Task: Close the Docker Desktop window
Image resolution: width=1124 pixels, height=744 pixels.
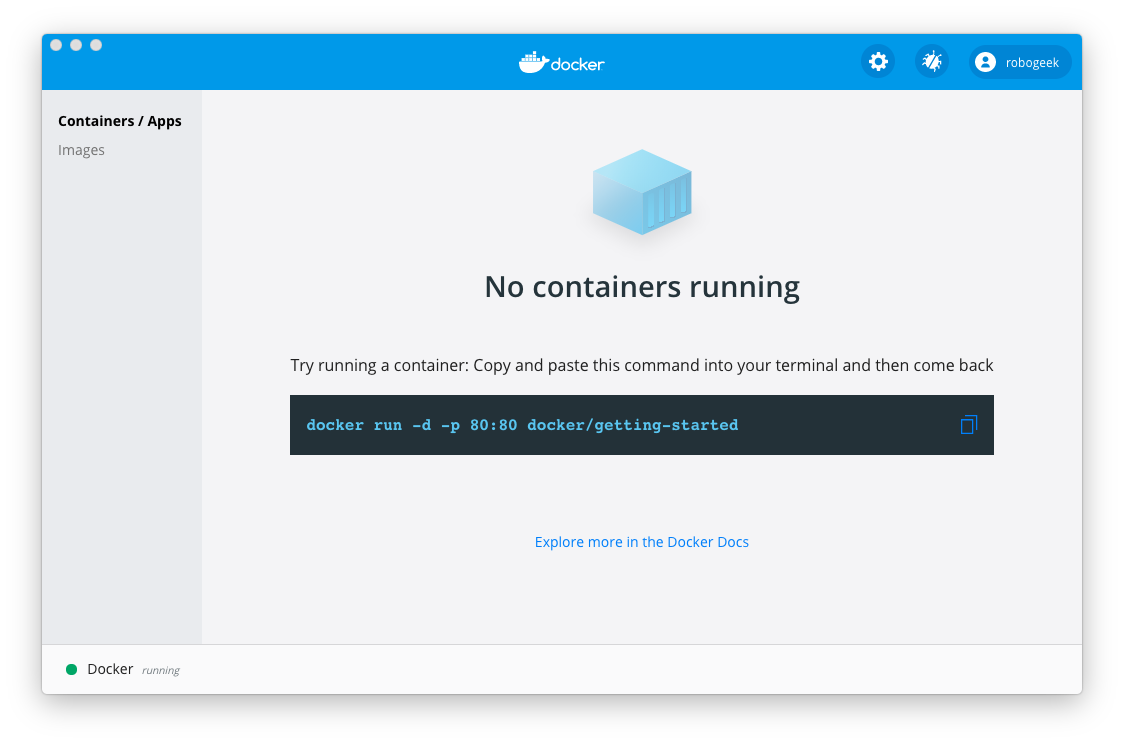Action: coord(56,45)
